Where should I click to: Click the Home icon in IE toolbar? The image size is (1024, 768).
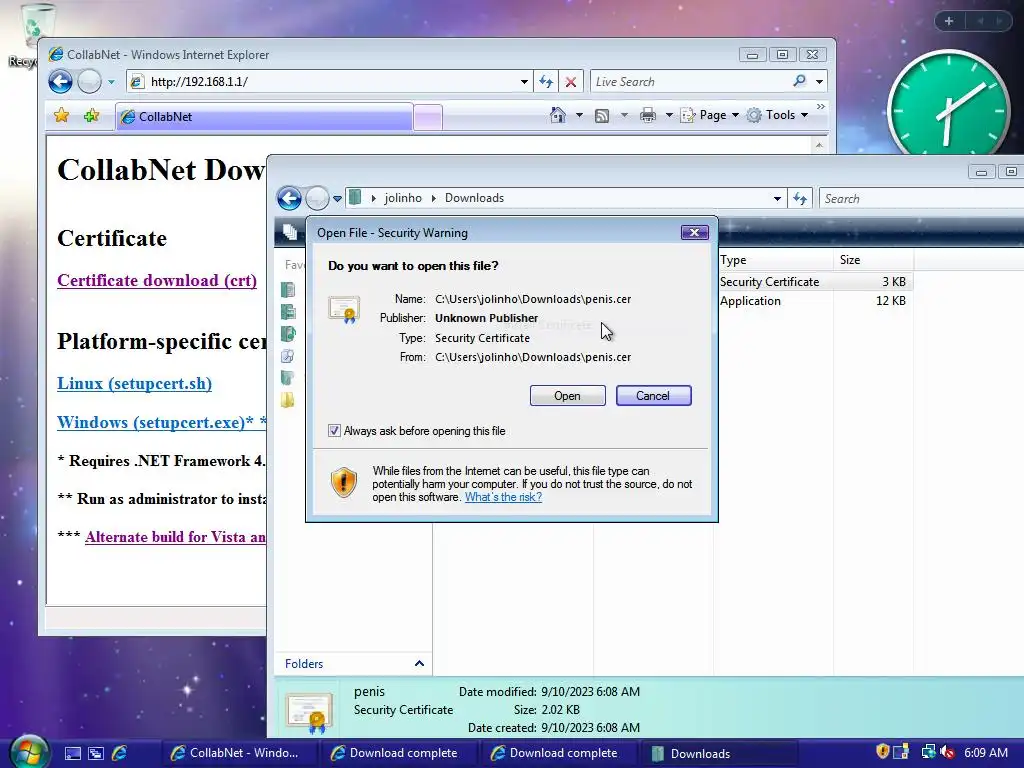pyautogui.click(x=558, y=115)
